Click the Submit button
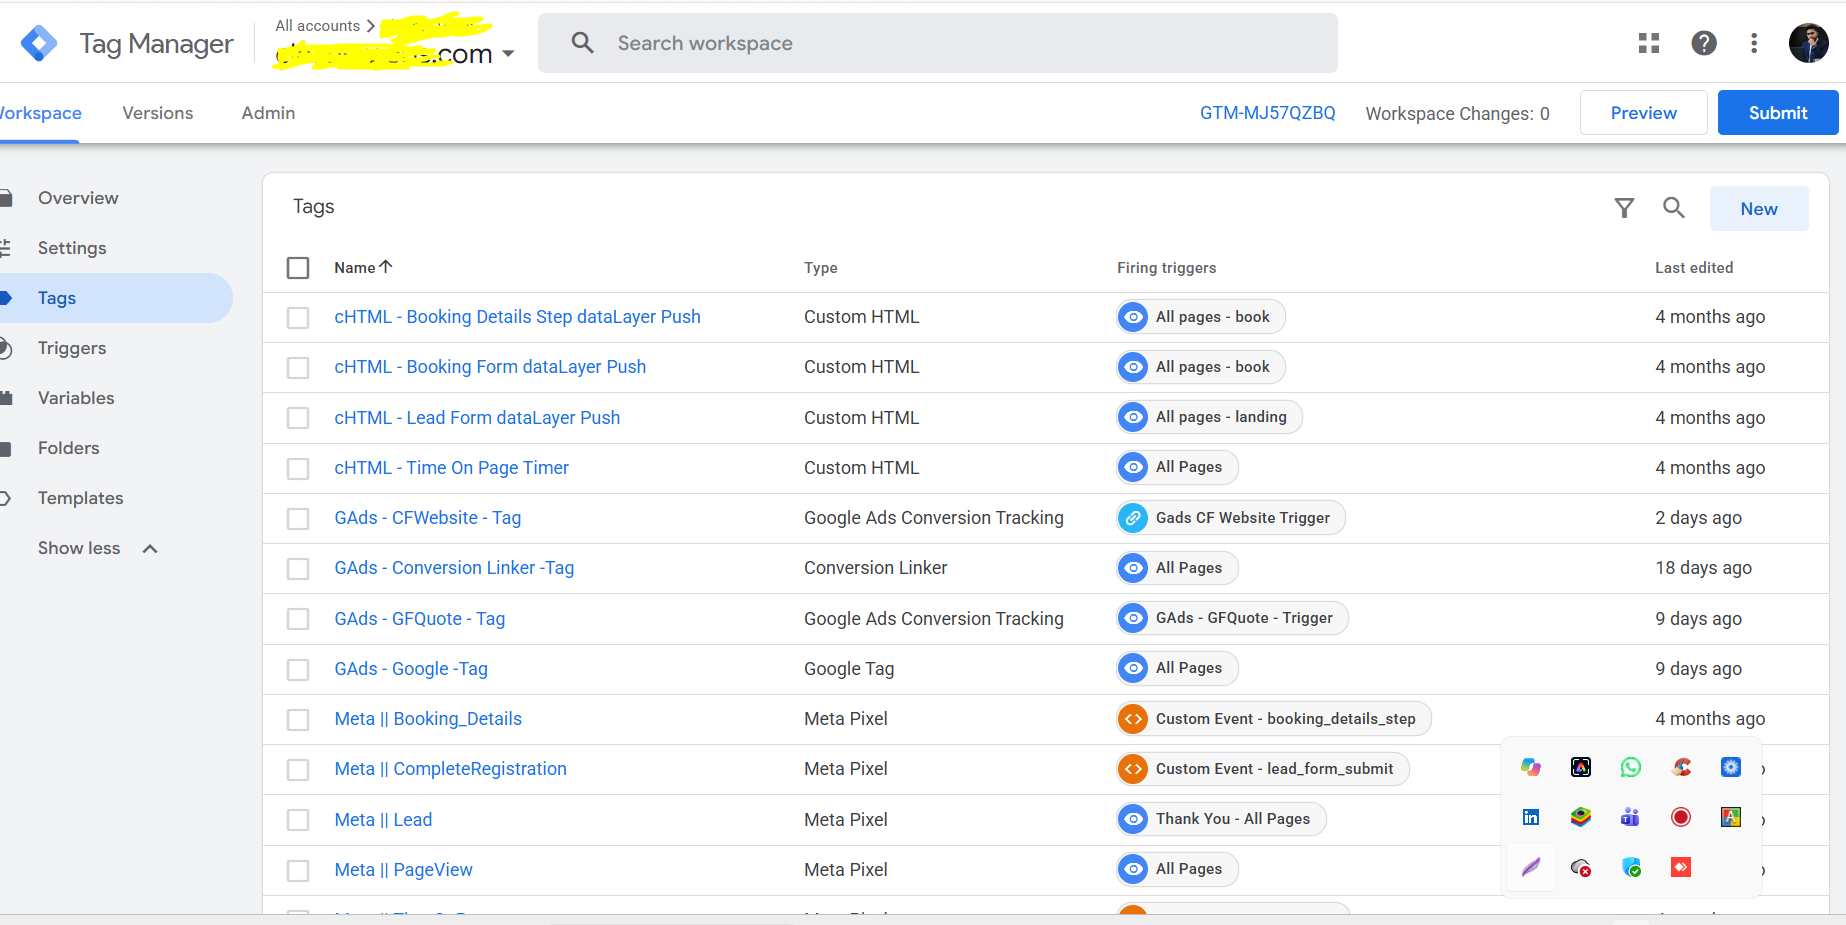The image size is (1846, 925). point(1778,113)
